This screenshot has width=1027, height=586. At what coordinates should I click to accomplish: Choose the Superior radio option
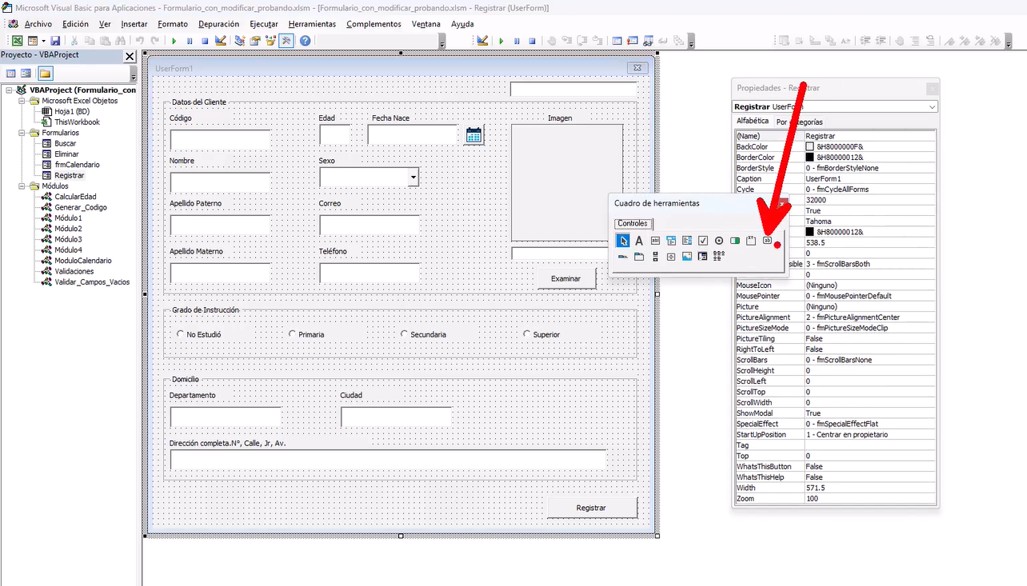(x=527, y=334)
